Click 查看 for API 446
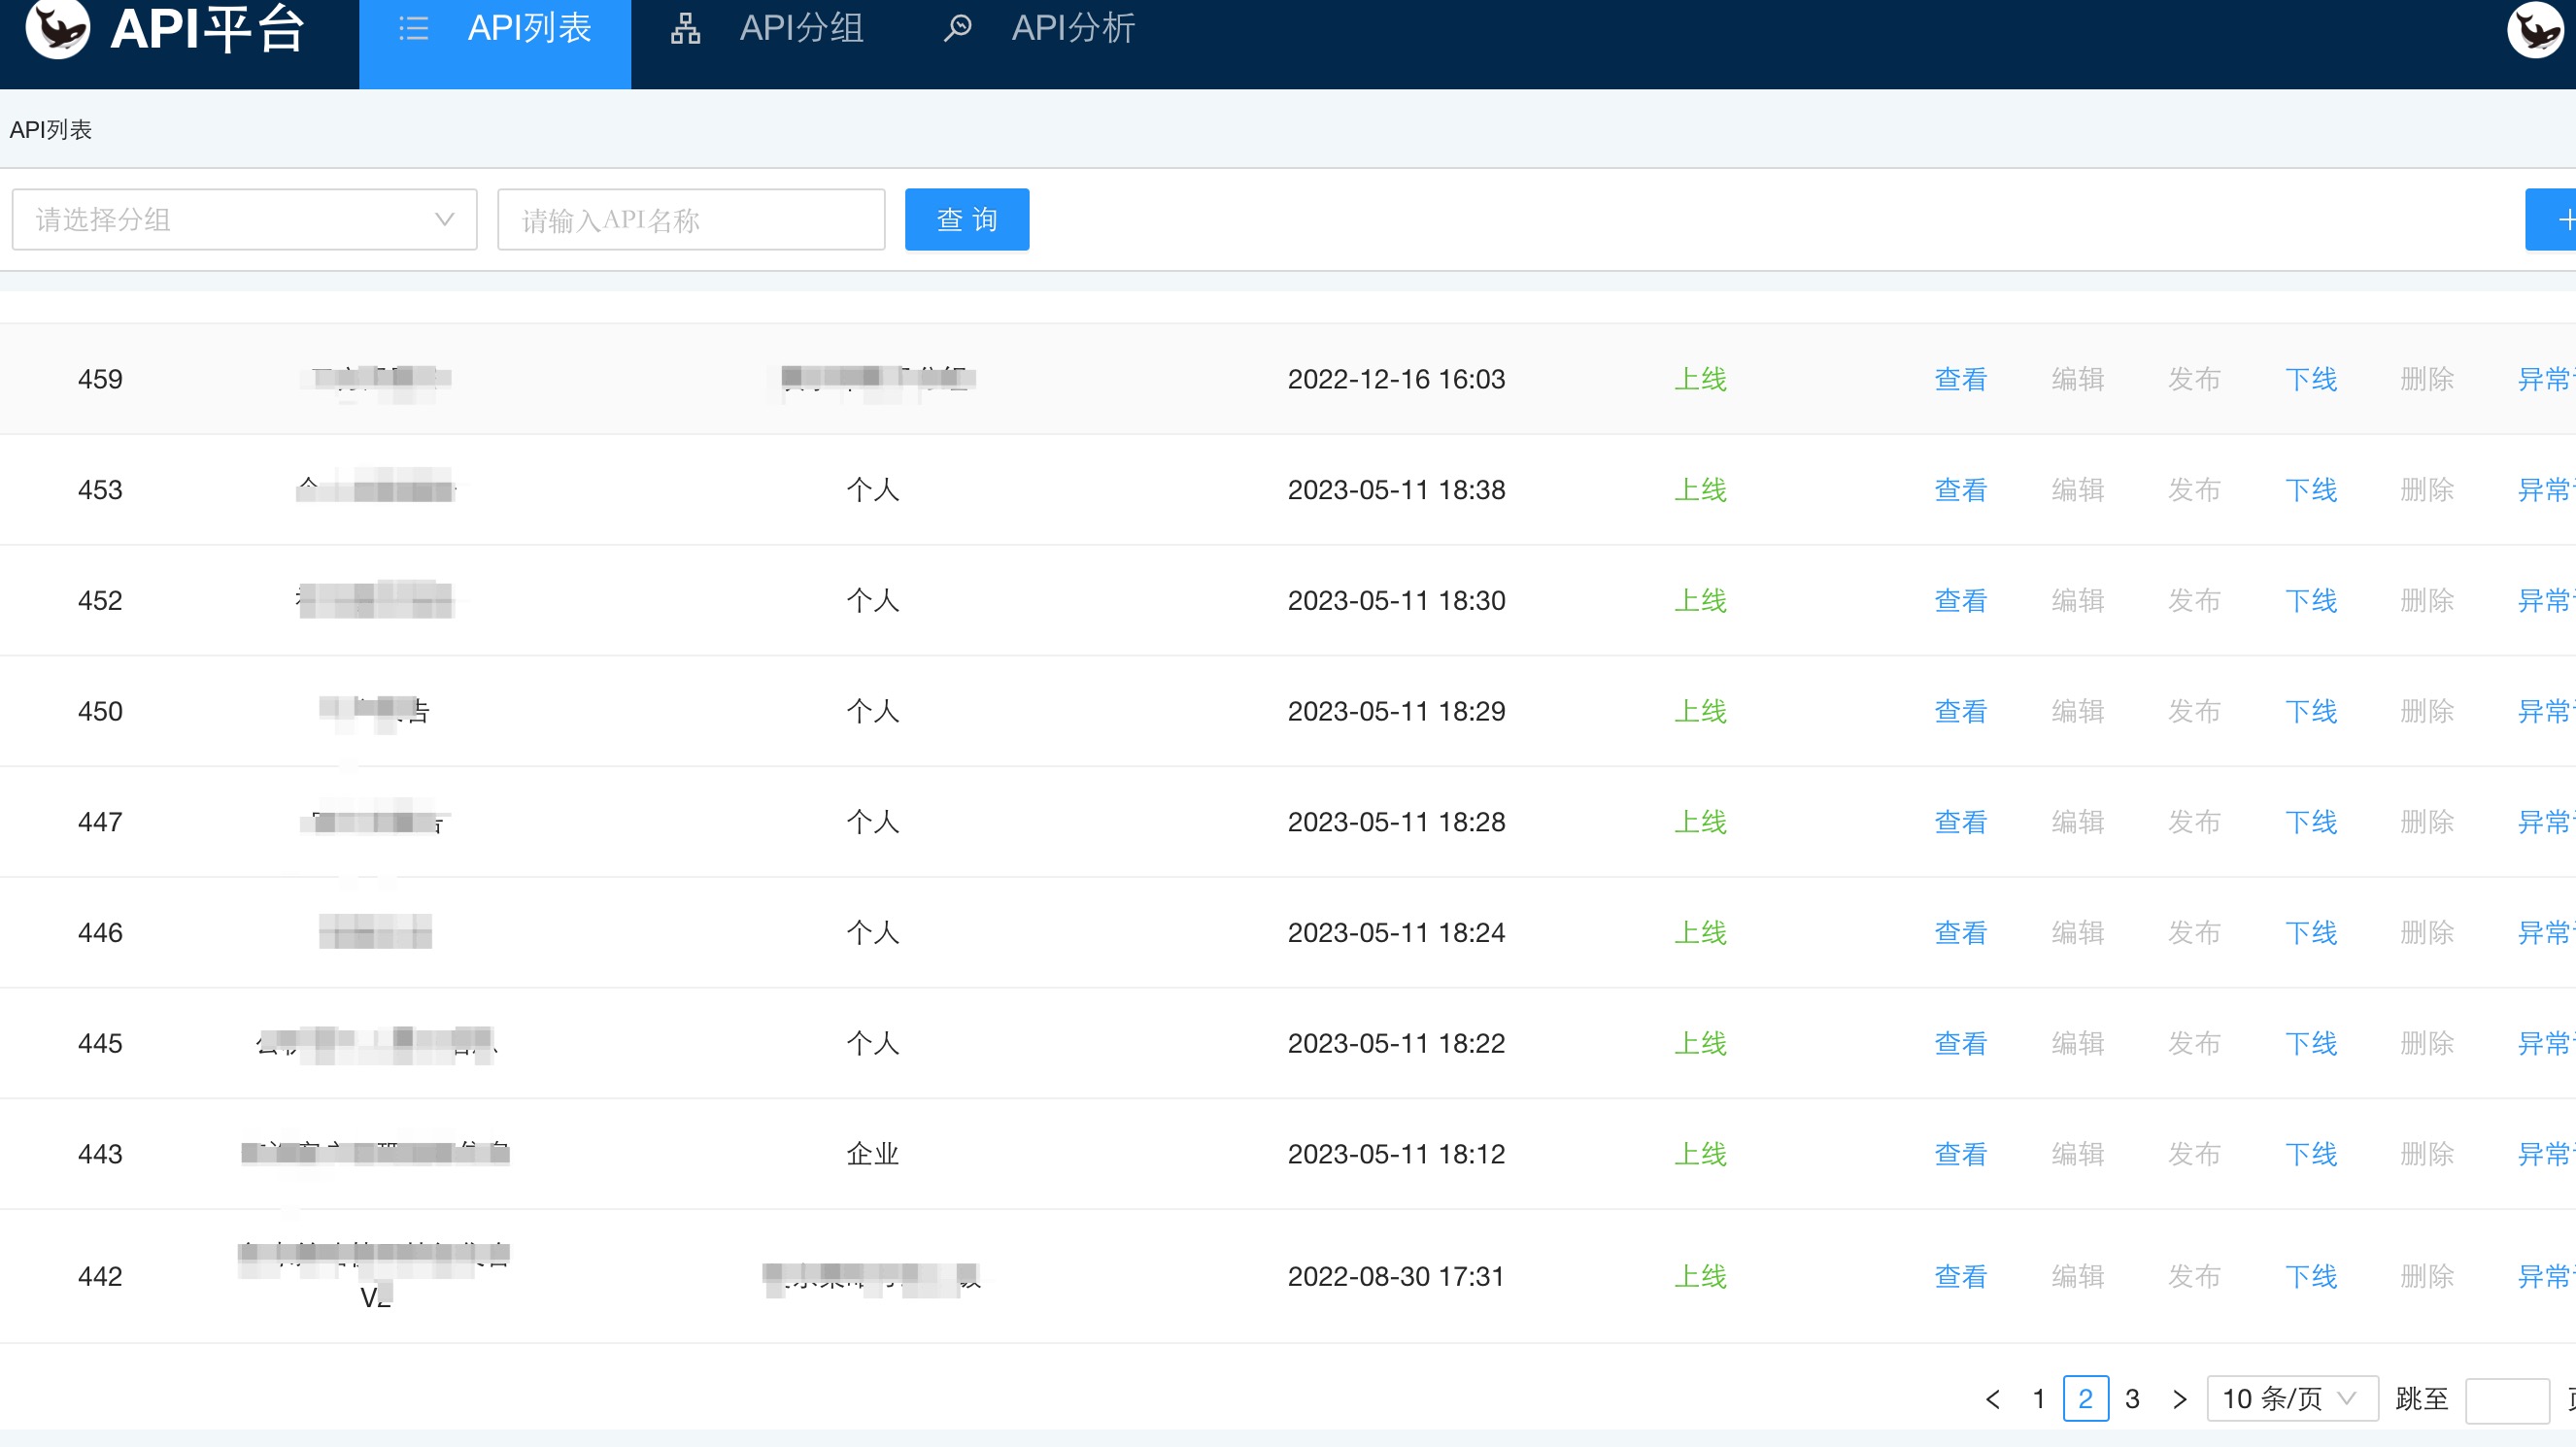This screenshot has height=1447, width=2576. point(1961,932)
